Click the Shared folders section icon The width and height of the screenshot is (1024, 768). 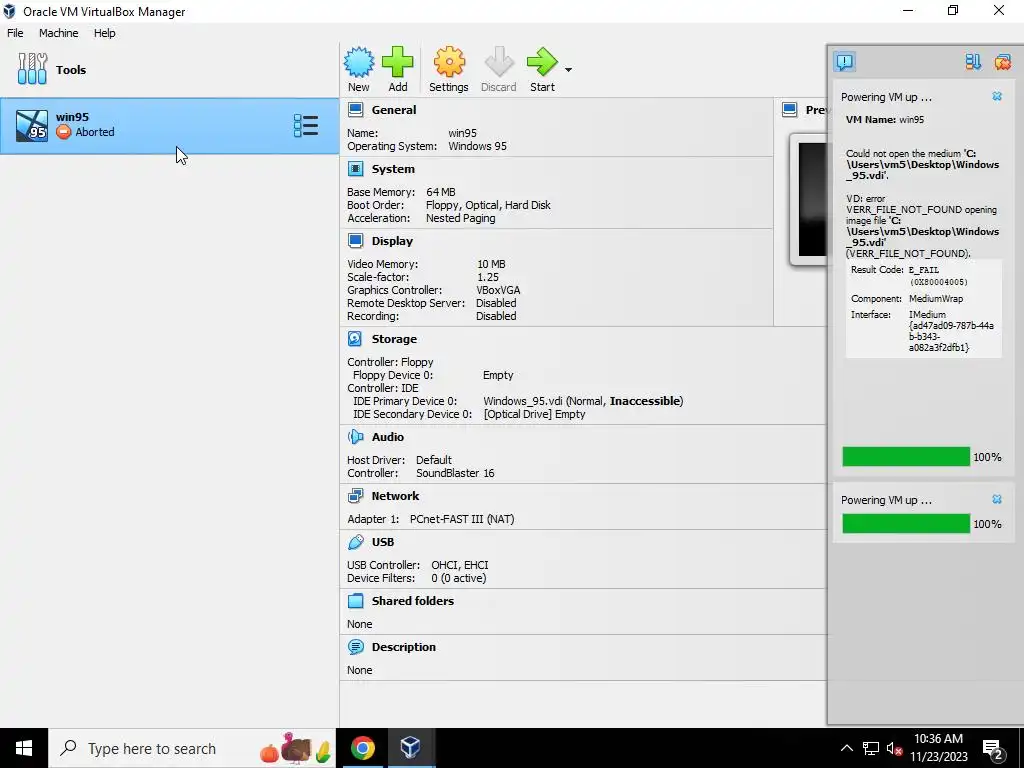pos(355,601)
